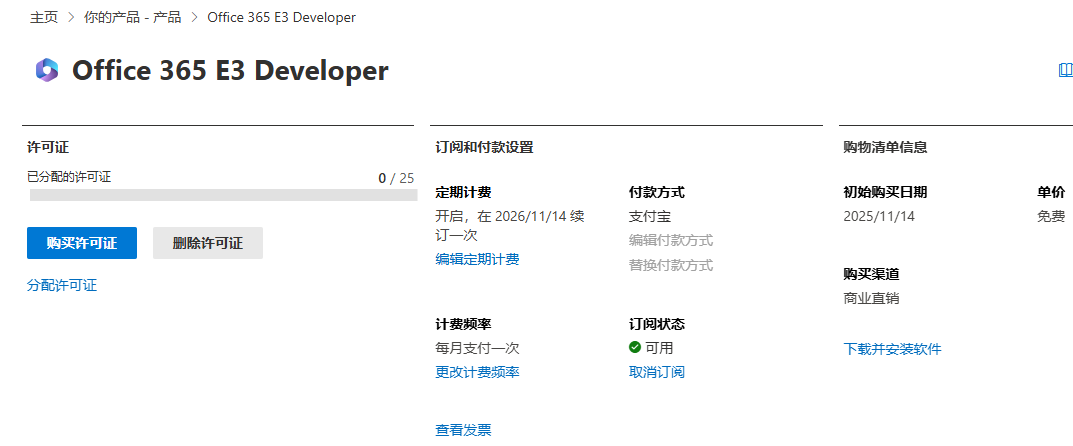
Task: Click the 编辑定期计费 link
Action: pos(477,260)
